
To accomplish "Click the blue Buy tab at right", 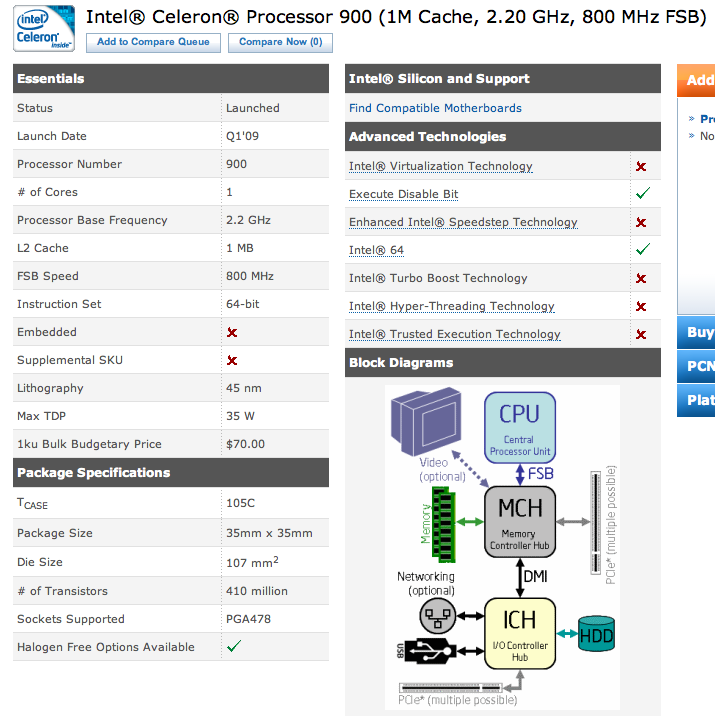I will click(696, 332).
